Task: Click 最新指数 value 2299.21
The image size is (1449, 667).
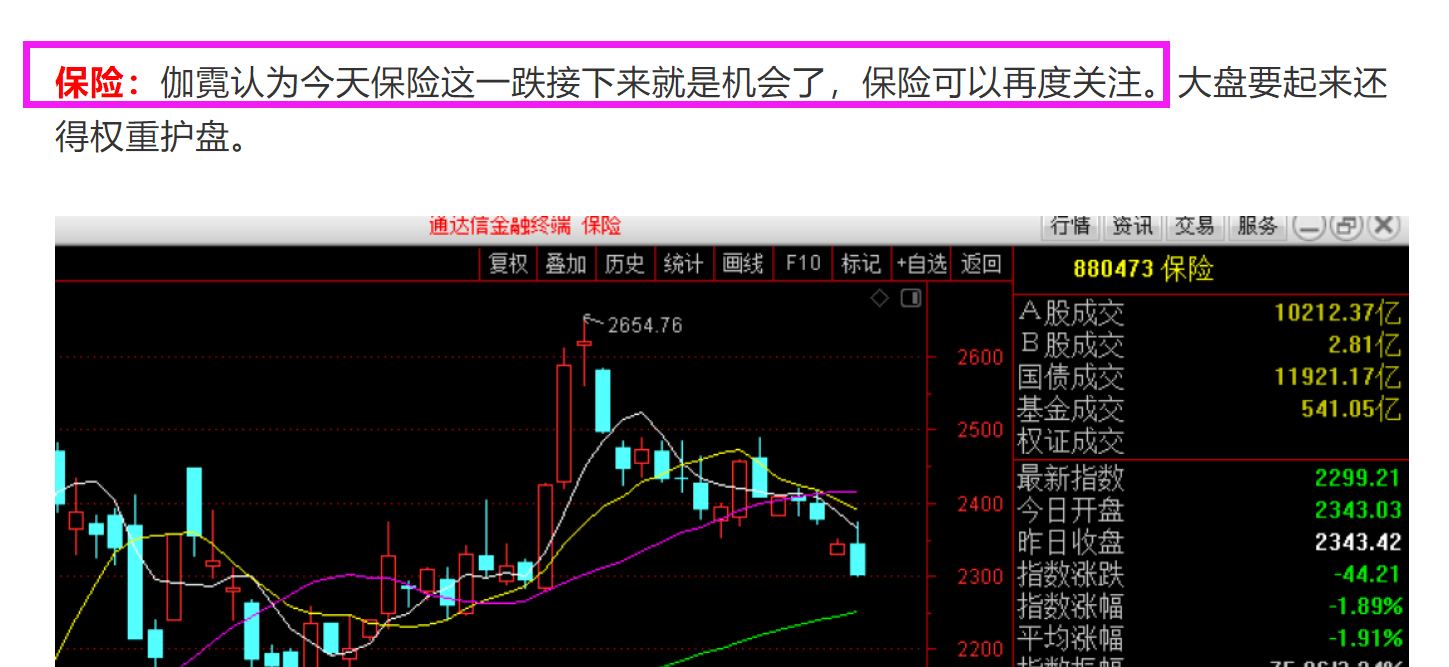Action: [1358, 478]
